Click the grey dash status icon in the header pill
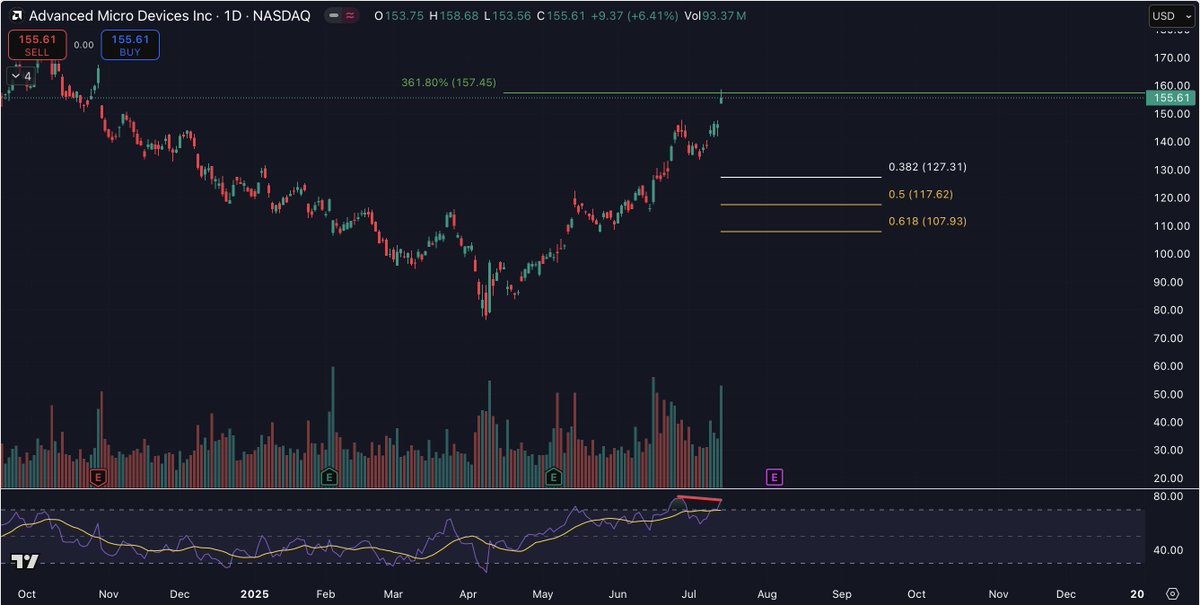 tap(333, 16)
